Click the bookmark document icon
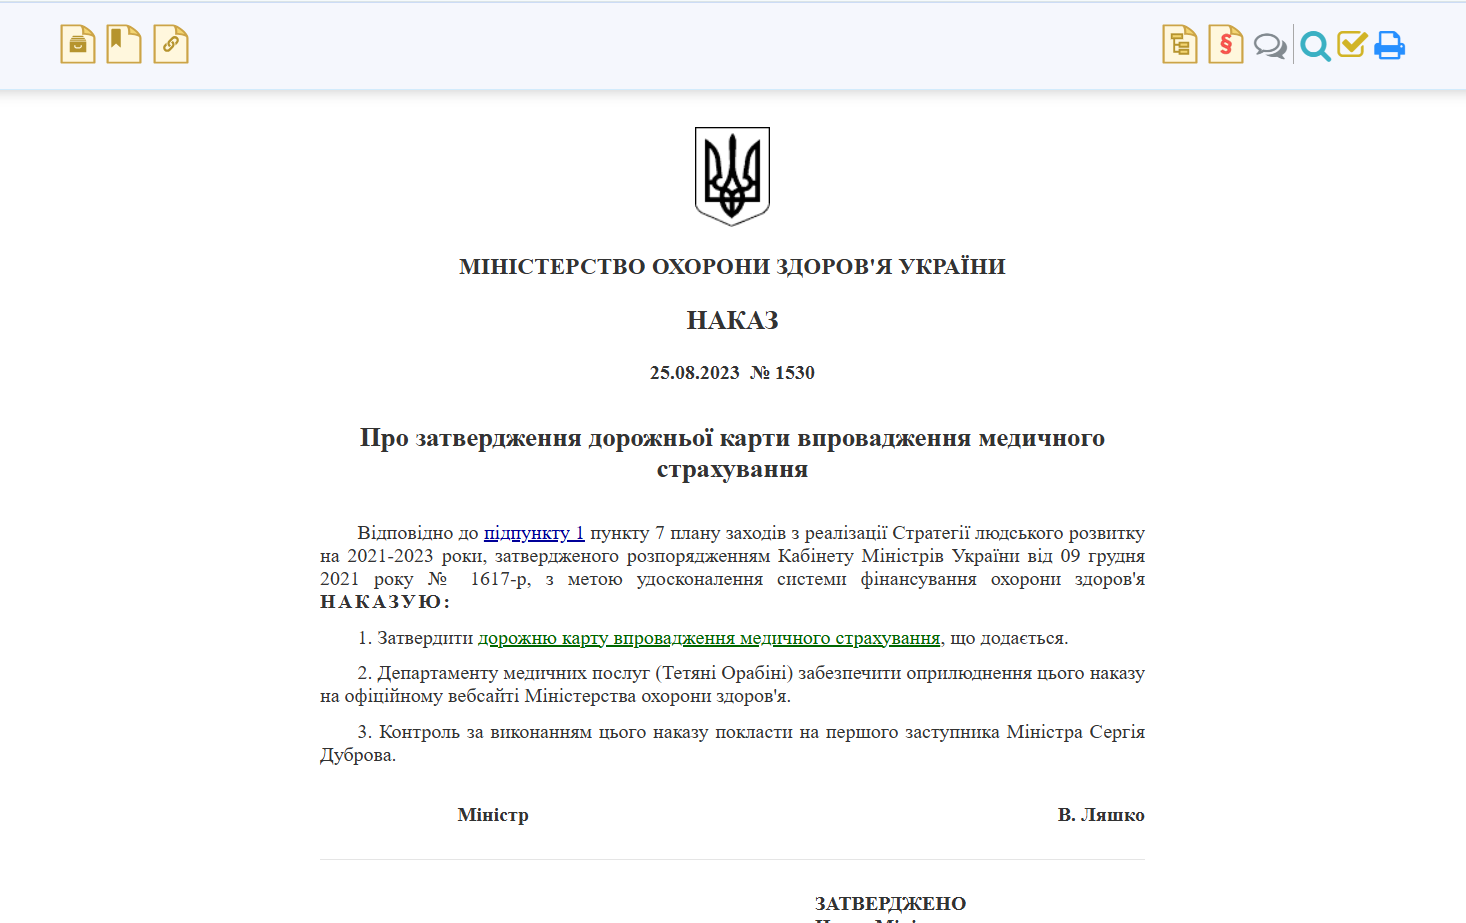Viewport: 1466px width, 923px height. [x=124, y=44]
